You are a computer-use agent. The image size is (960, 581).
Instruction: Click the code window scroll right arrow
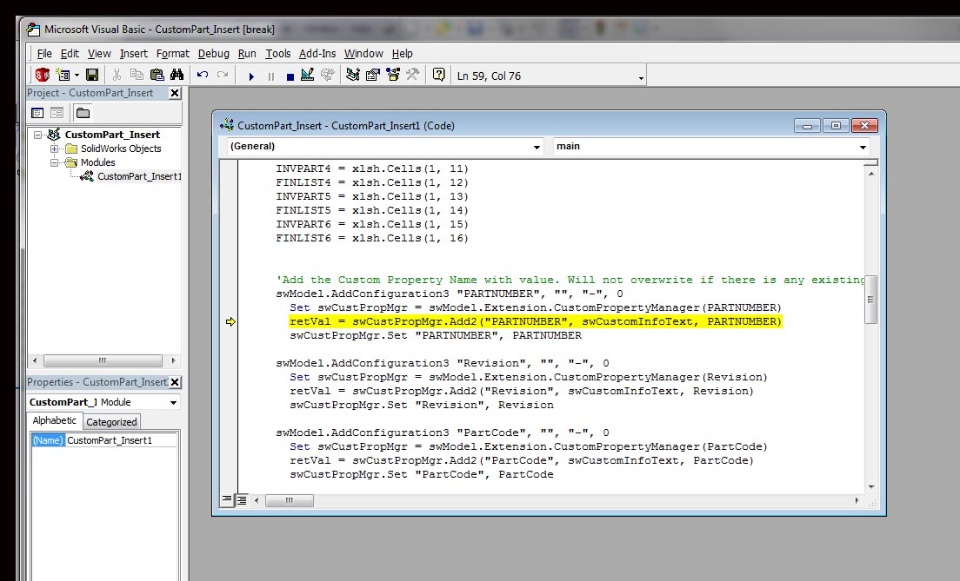click(x=857, y=501)
